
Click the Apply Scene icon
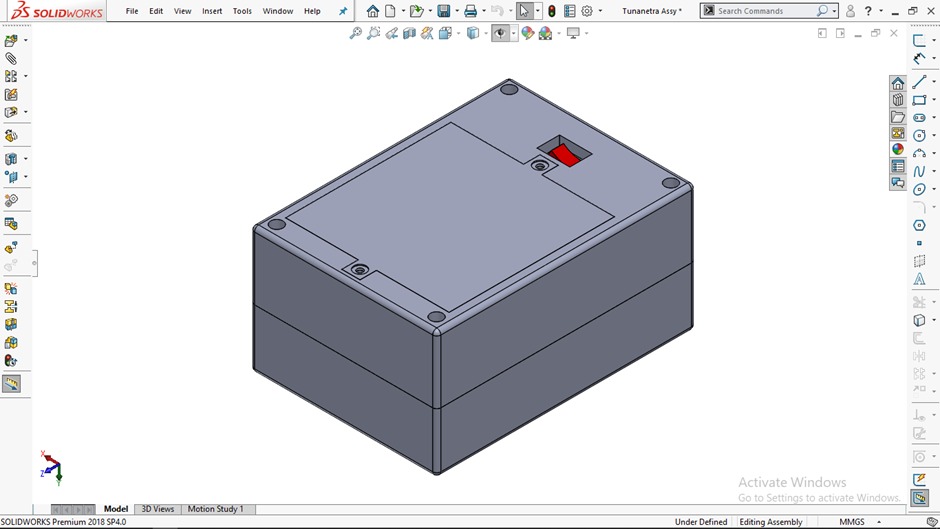point(545,33)
